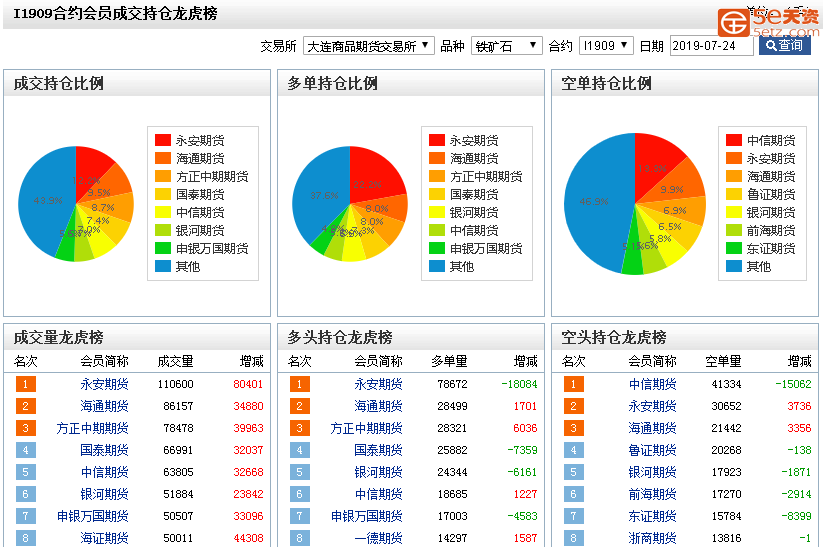Open 海通期货 link in 成交量龙虎榜
This screenshot has height=547, width=825.
[104, 406]
